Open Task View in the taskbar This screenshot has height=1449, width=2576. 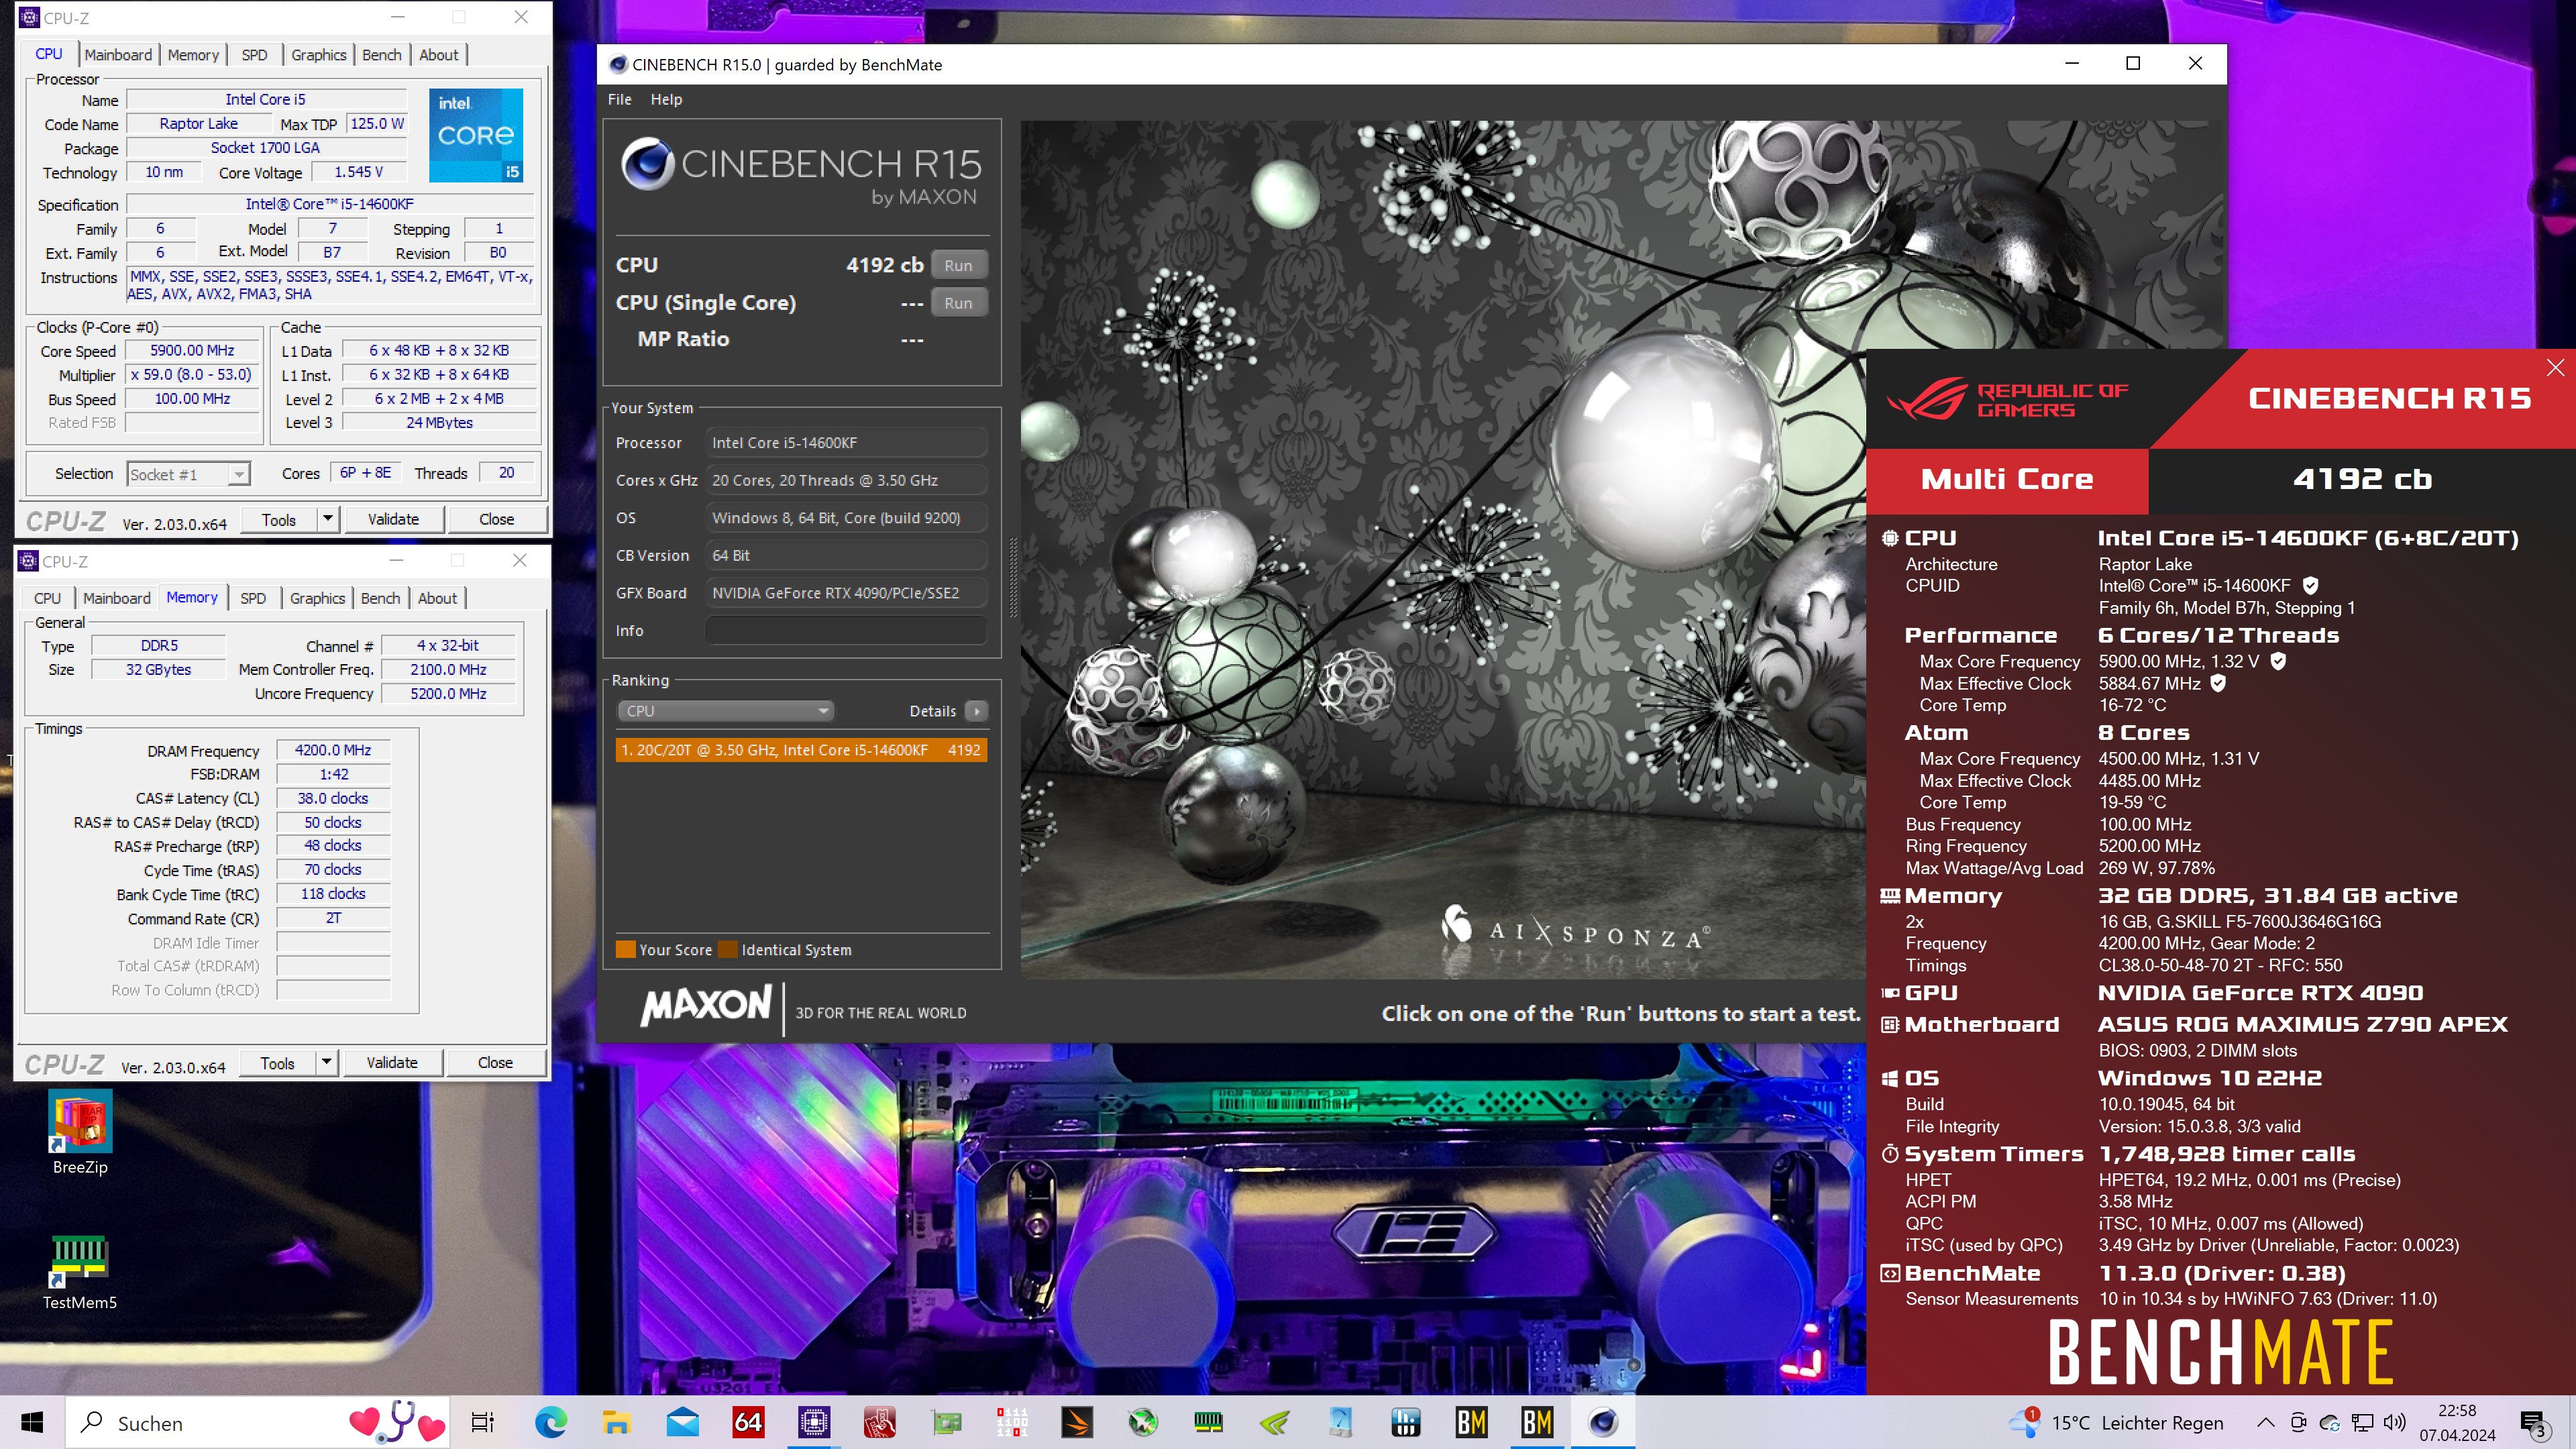point(483,1422)
